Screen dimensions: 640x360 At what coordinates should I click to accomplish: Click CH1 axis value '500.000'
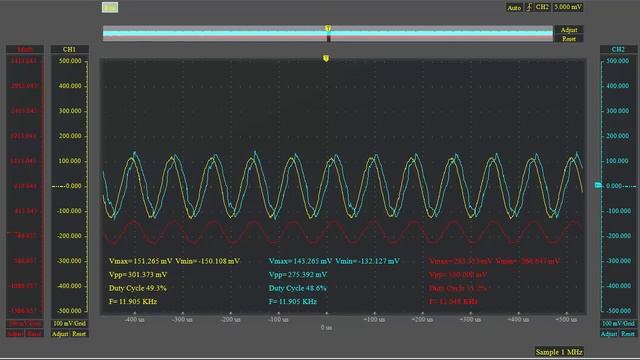click(70, 61)
